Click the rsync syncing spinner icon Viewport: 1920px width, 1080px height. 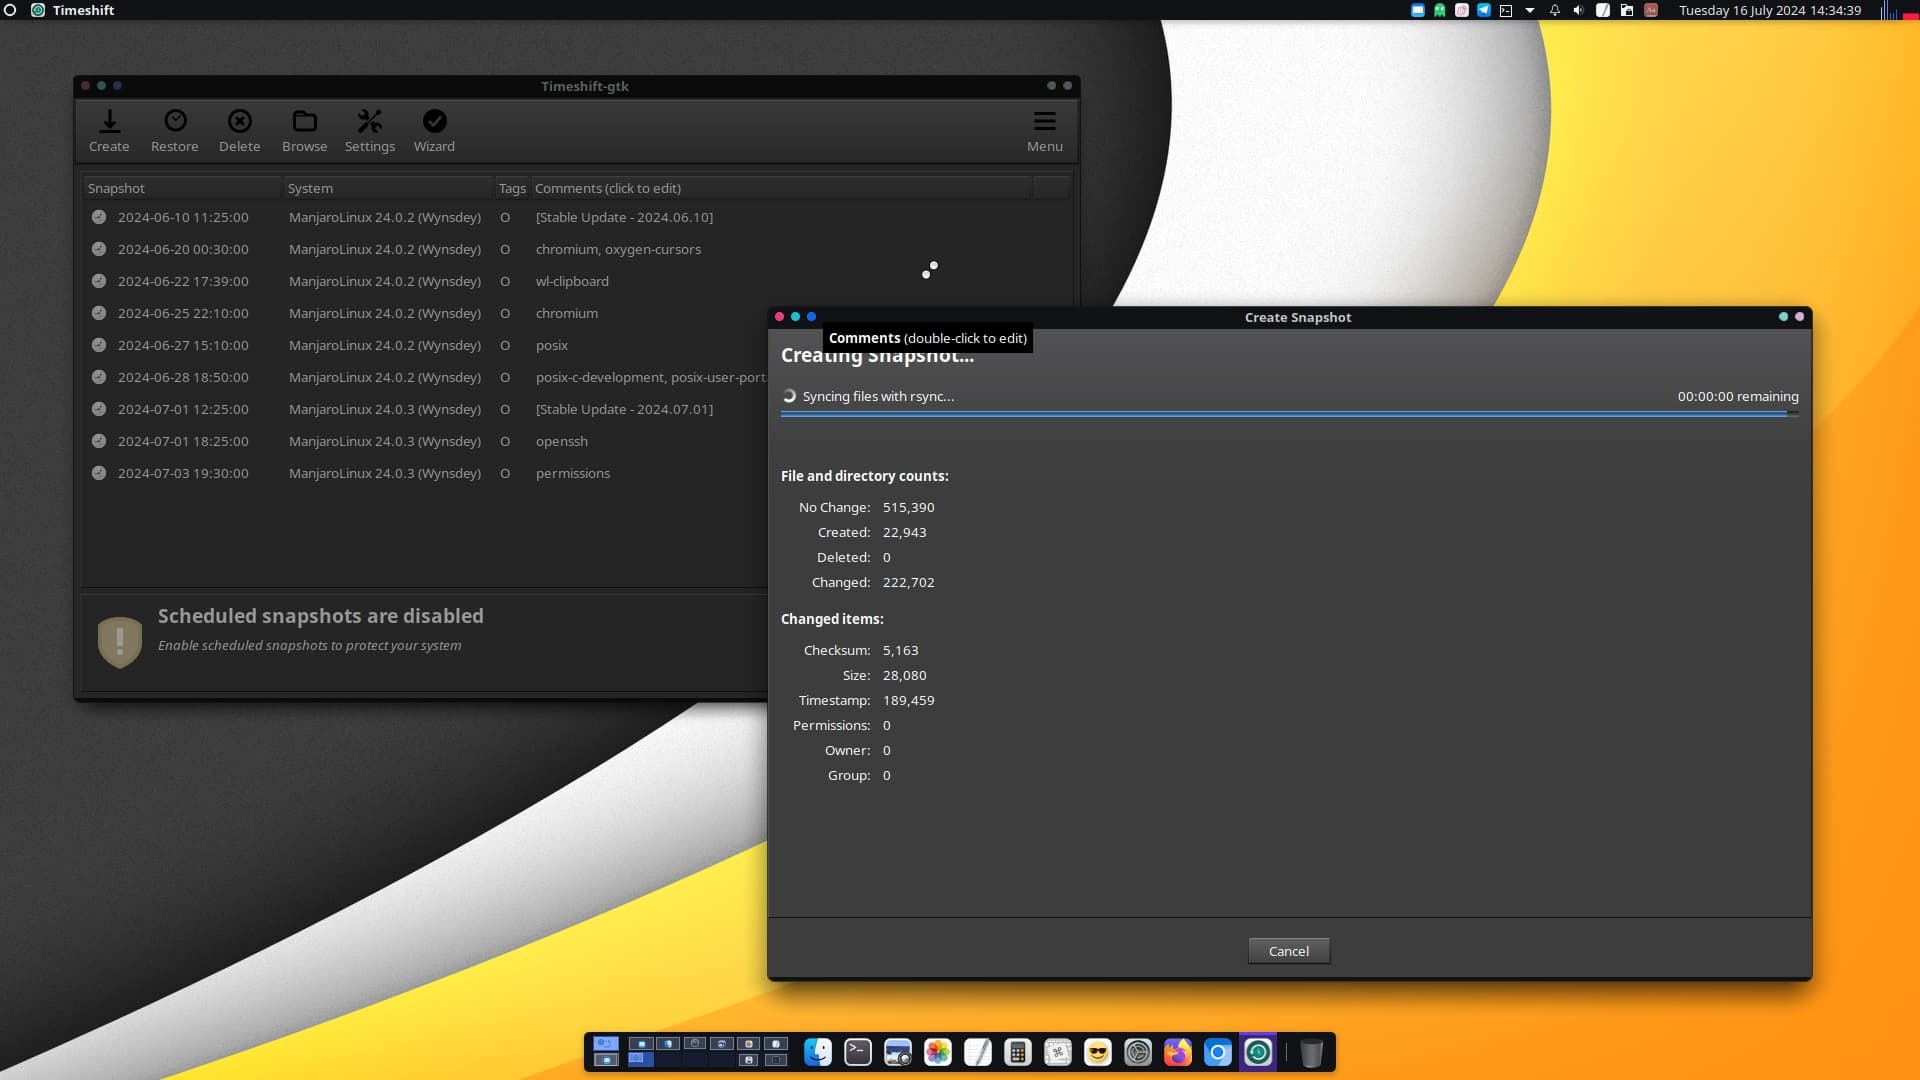790,396
